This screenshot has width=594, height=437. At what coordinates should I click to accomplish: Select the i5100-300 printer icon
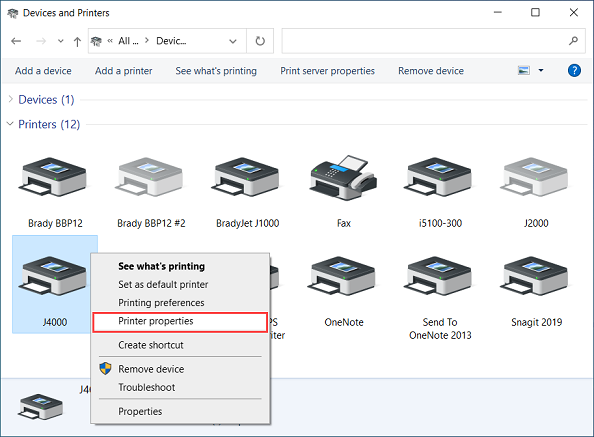pos(438,176)
